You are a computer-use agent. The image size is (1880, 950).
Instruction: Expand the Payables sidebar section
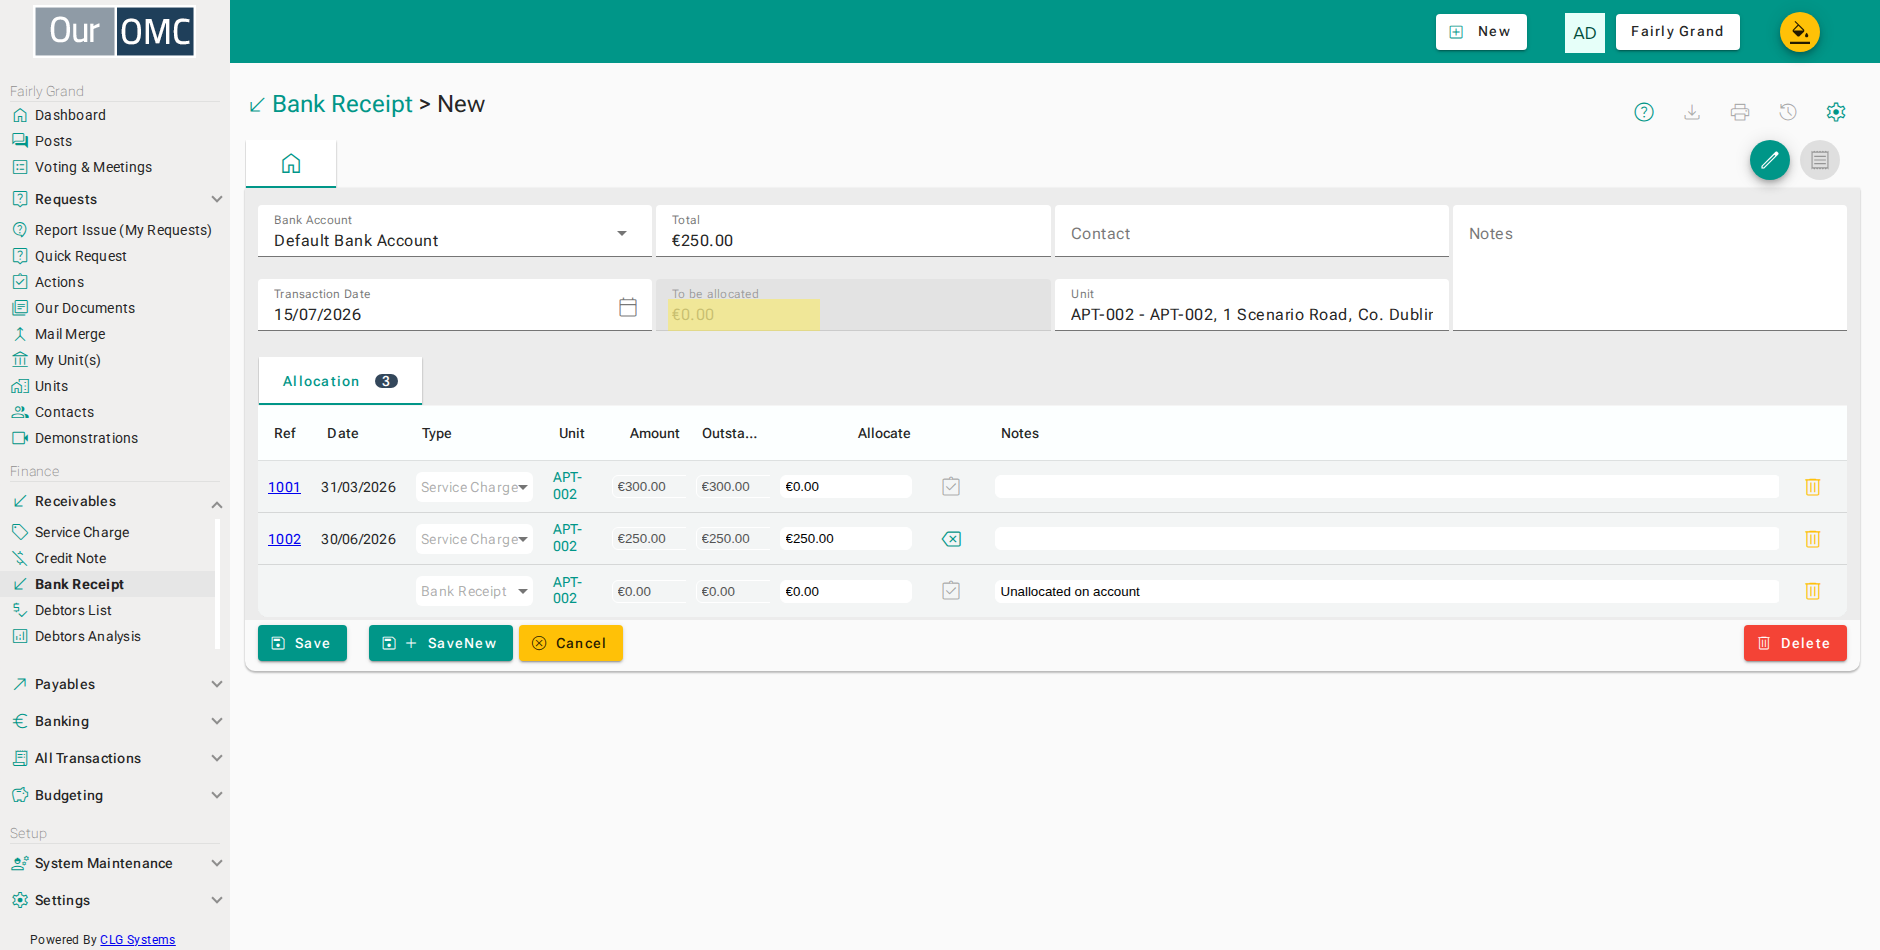coord(116,684)
